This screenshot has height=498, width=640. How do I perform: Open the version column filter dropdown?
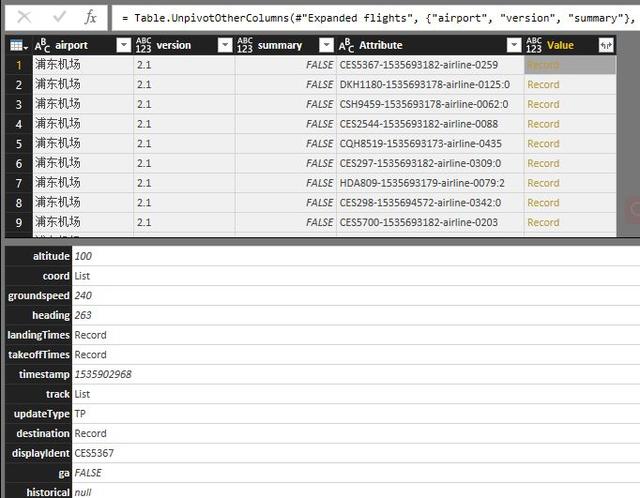[224, 45]
